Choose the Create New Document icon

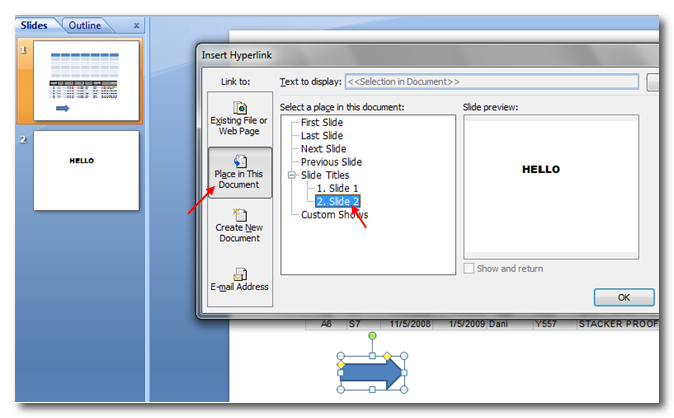point(239,216)
